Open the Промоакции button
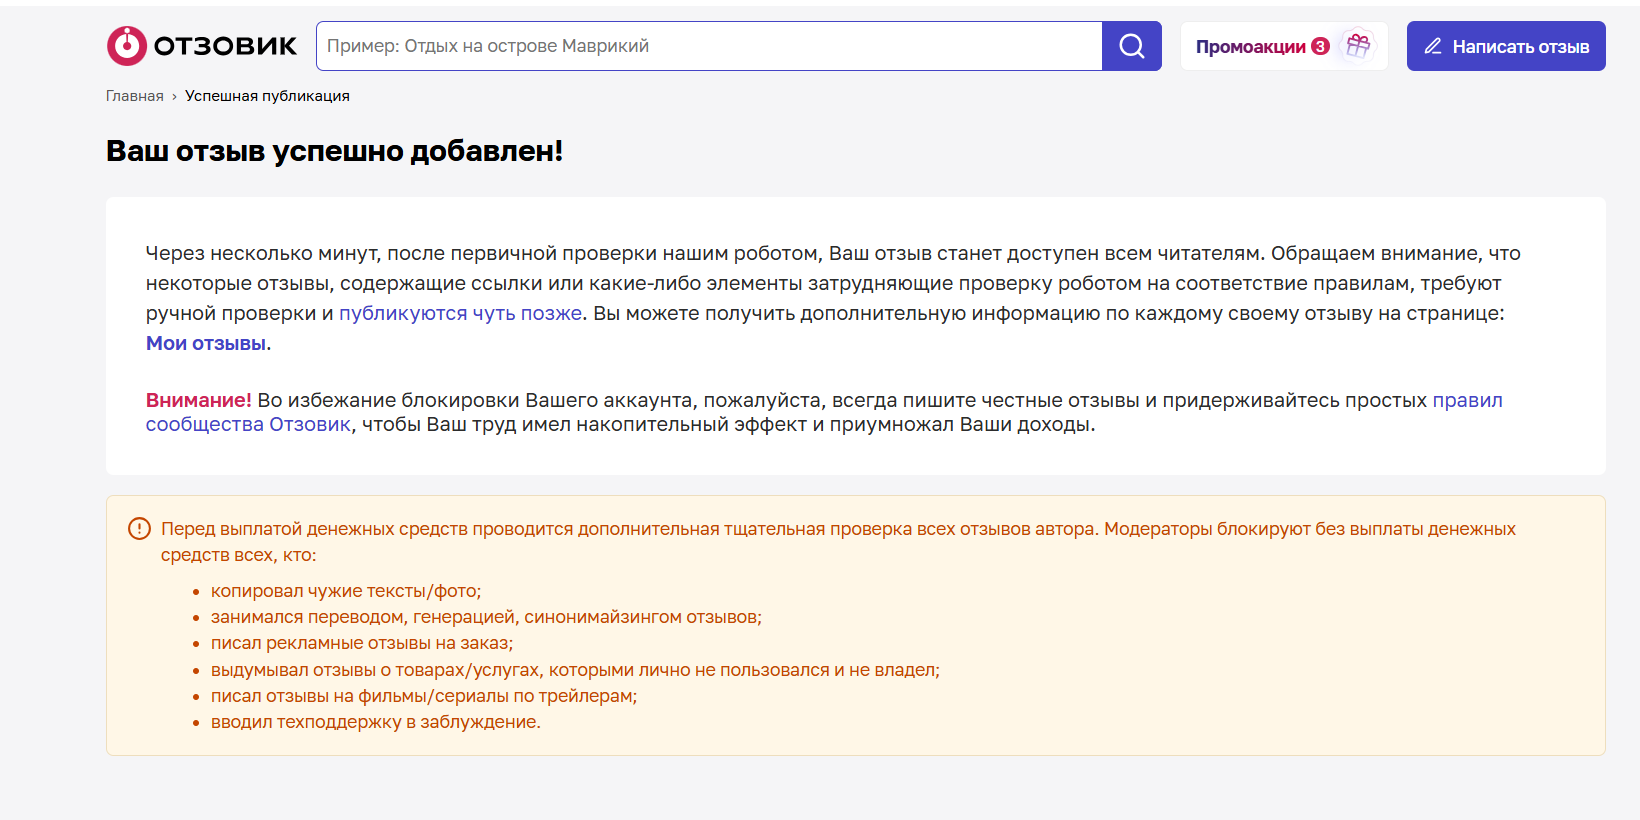The image size is (1640, 820). 1250,47
